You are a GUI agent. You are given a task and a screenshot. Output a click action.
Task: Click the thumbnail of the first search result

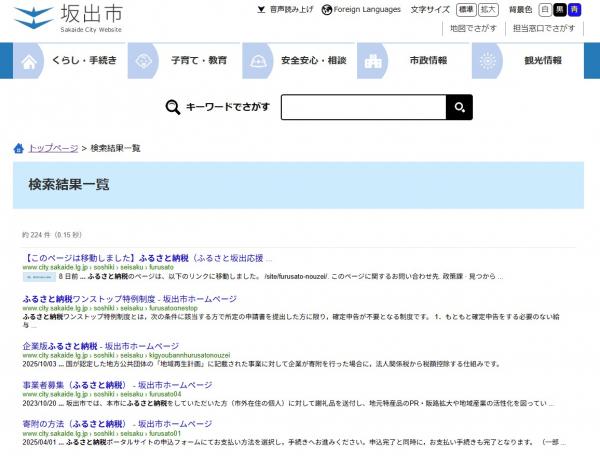pyautogui.click(x=39, y=277)
